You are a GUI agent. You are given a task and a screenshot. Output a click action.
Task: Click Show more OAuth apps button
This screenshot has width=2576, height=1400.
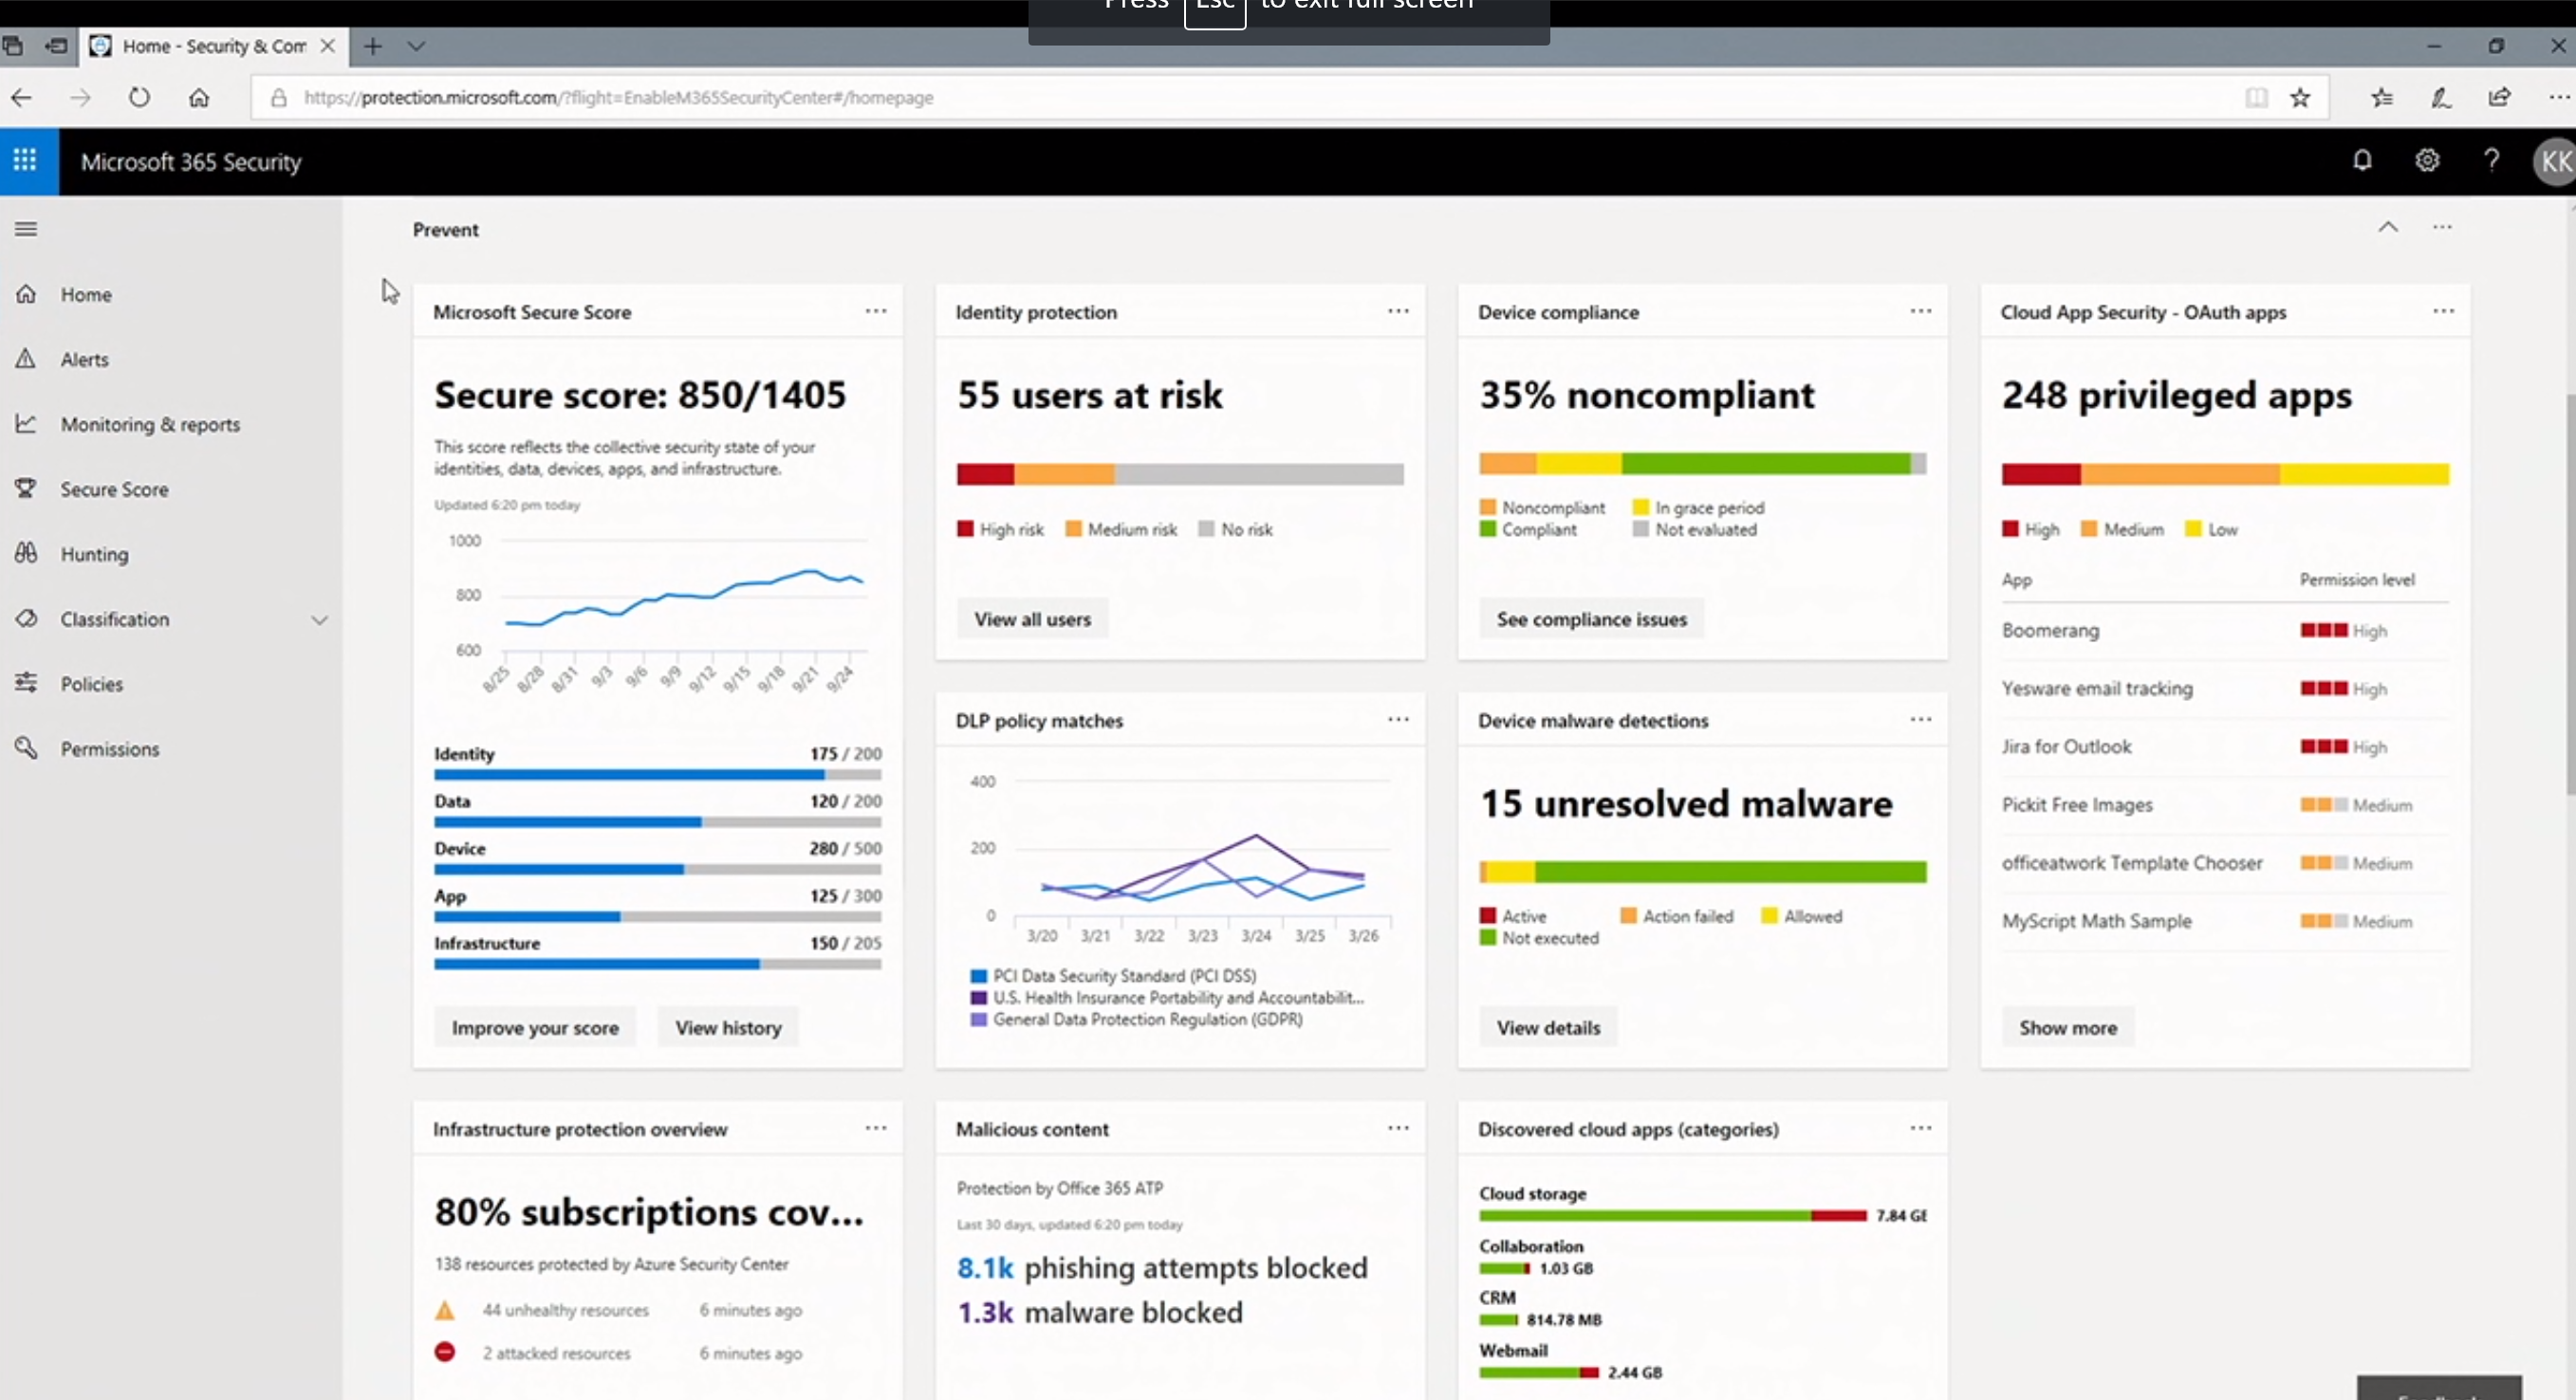coord(2068,1027)
